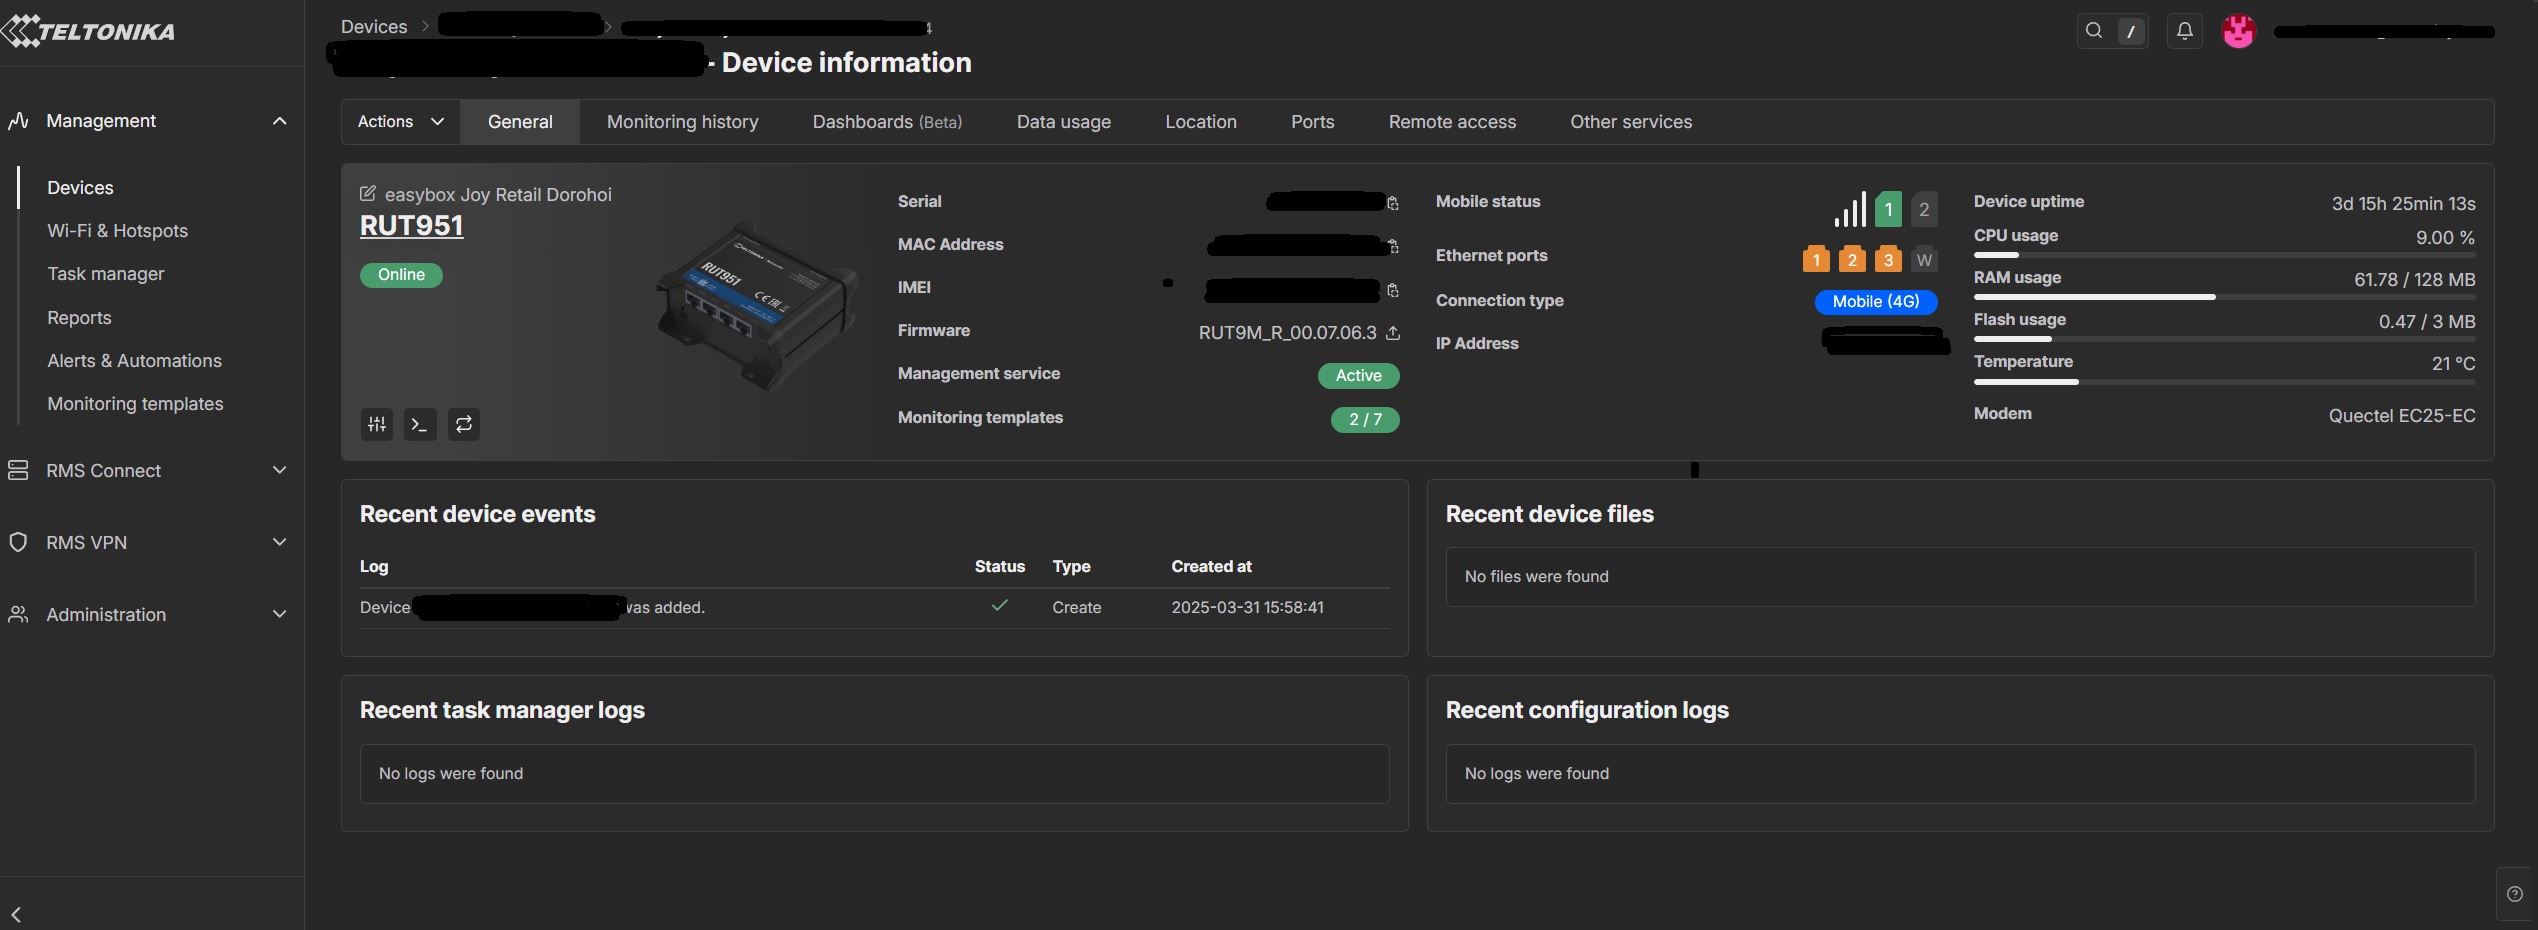The height and width of the screenshot is (930, 2538).
Task: Click the Quectel EC25-EC modem value
Action: click(2402, 416)
